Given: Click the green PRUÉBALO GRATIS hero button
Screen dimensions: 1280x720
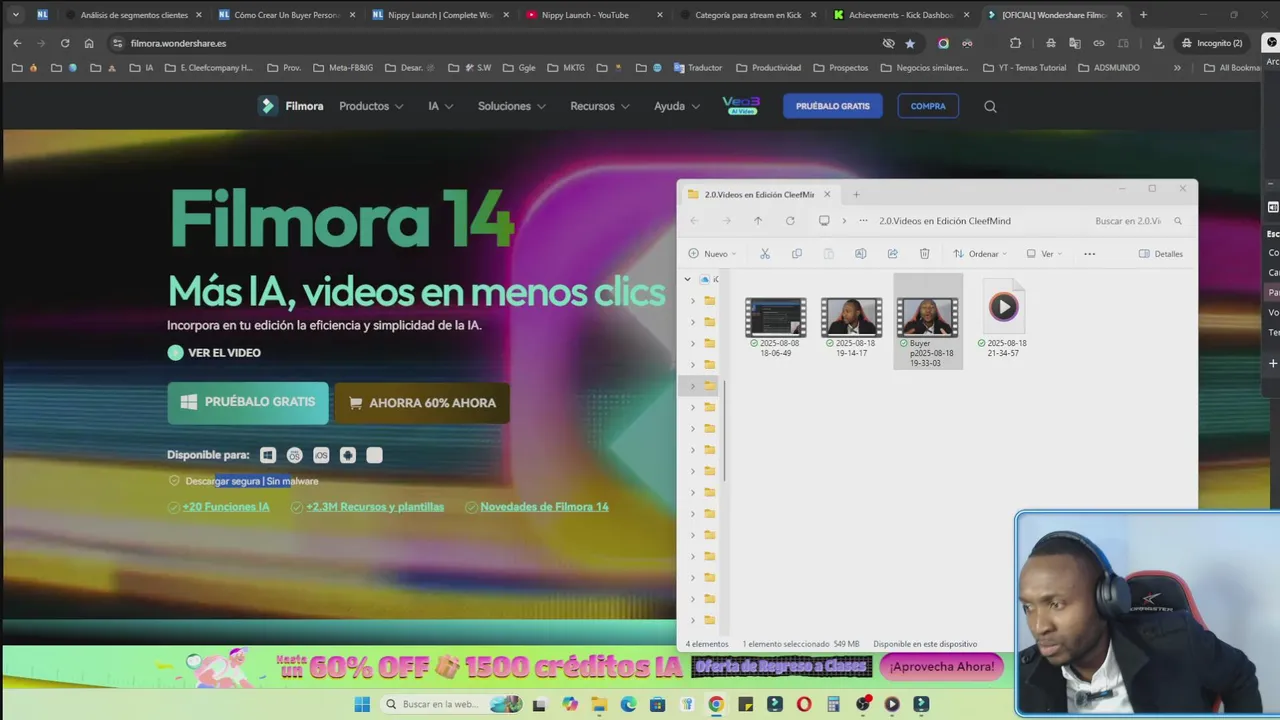Looking at the screenshot, I should 248,402.
